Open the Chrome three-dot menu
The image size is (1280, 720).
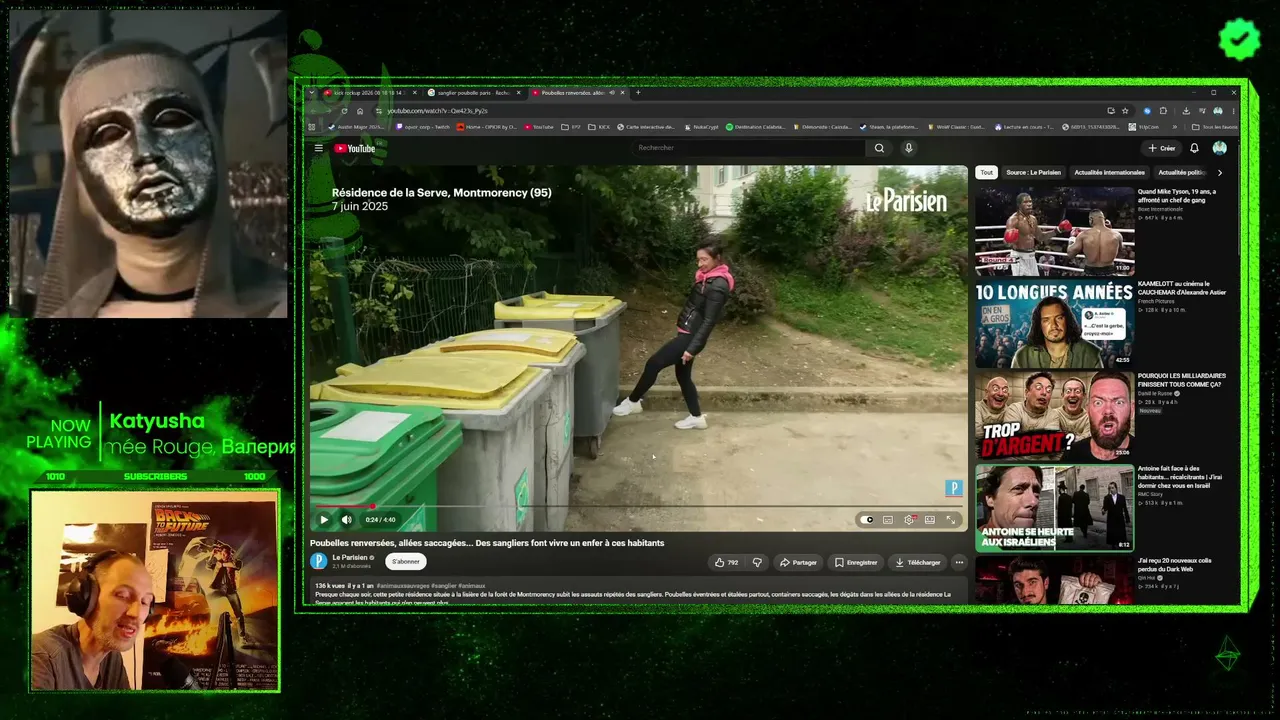click(1234, 110)
